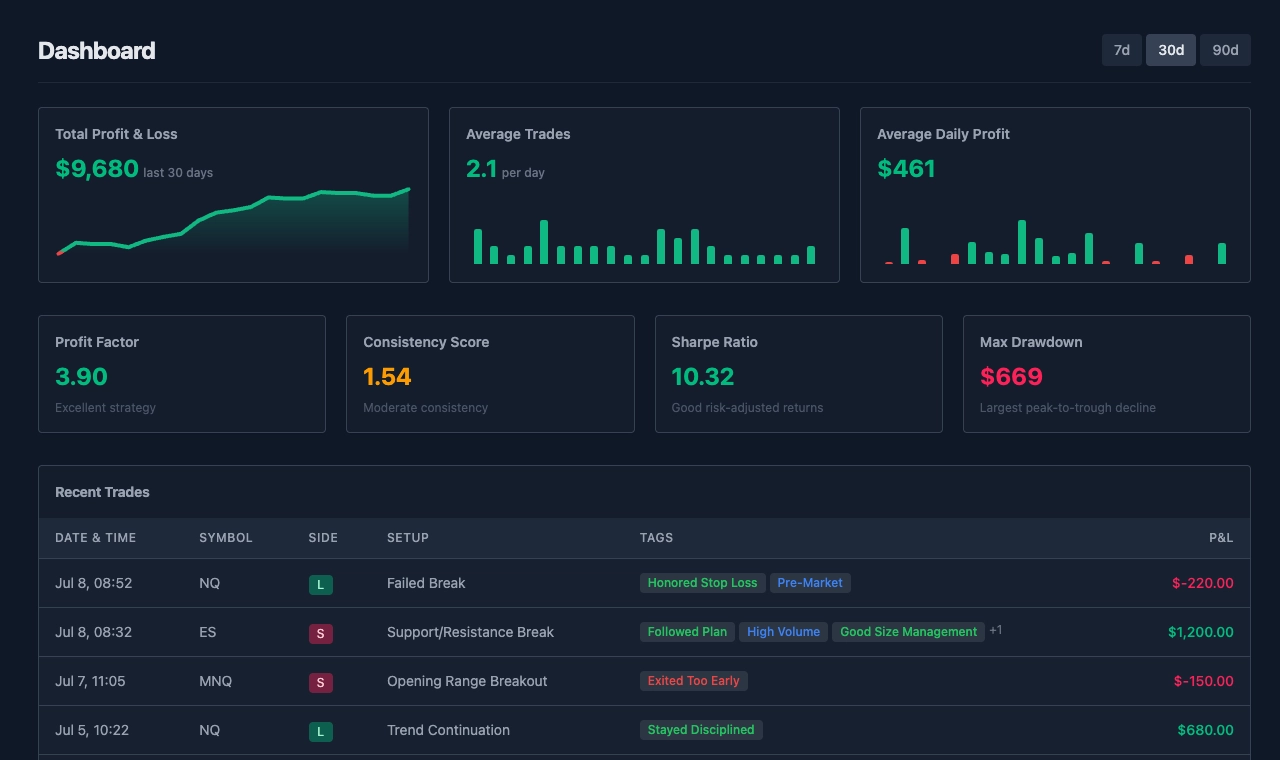The height and width of the screenshot is (760, 1280).
Task: Click the L side badge on Jul 8, 08:52 trade
Action: 320,584
